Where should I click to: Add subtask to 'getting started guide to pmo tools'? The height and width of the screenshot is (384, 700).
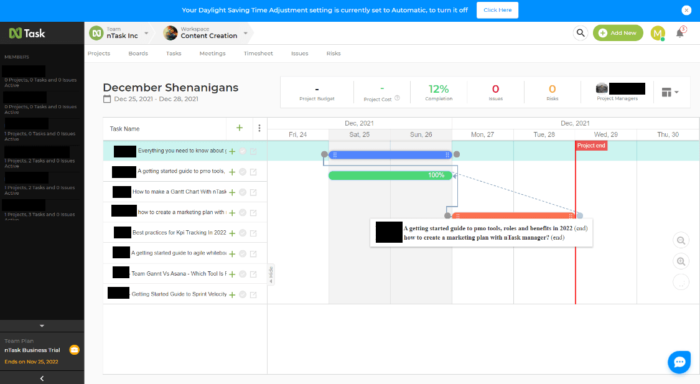coord(232,172)
